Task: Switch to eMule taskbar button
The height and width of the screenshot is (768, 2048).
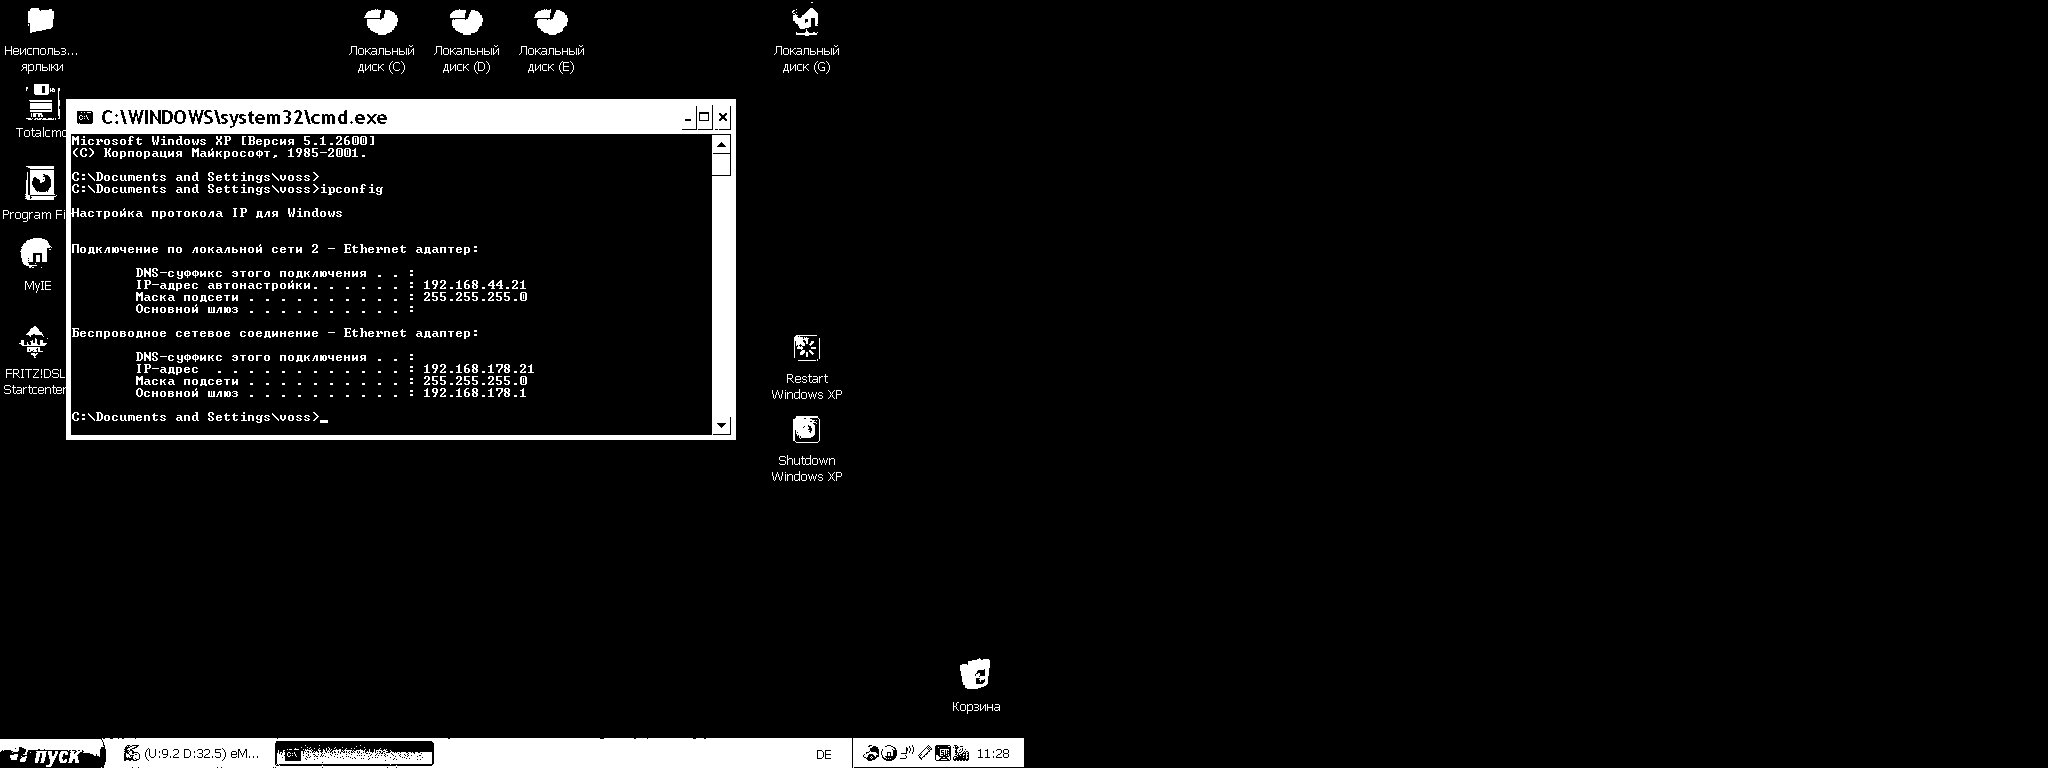Action: [x=190, y=754]
